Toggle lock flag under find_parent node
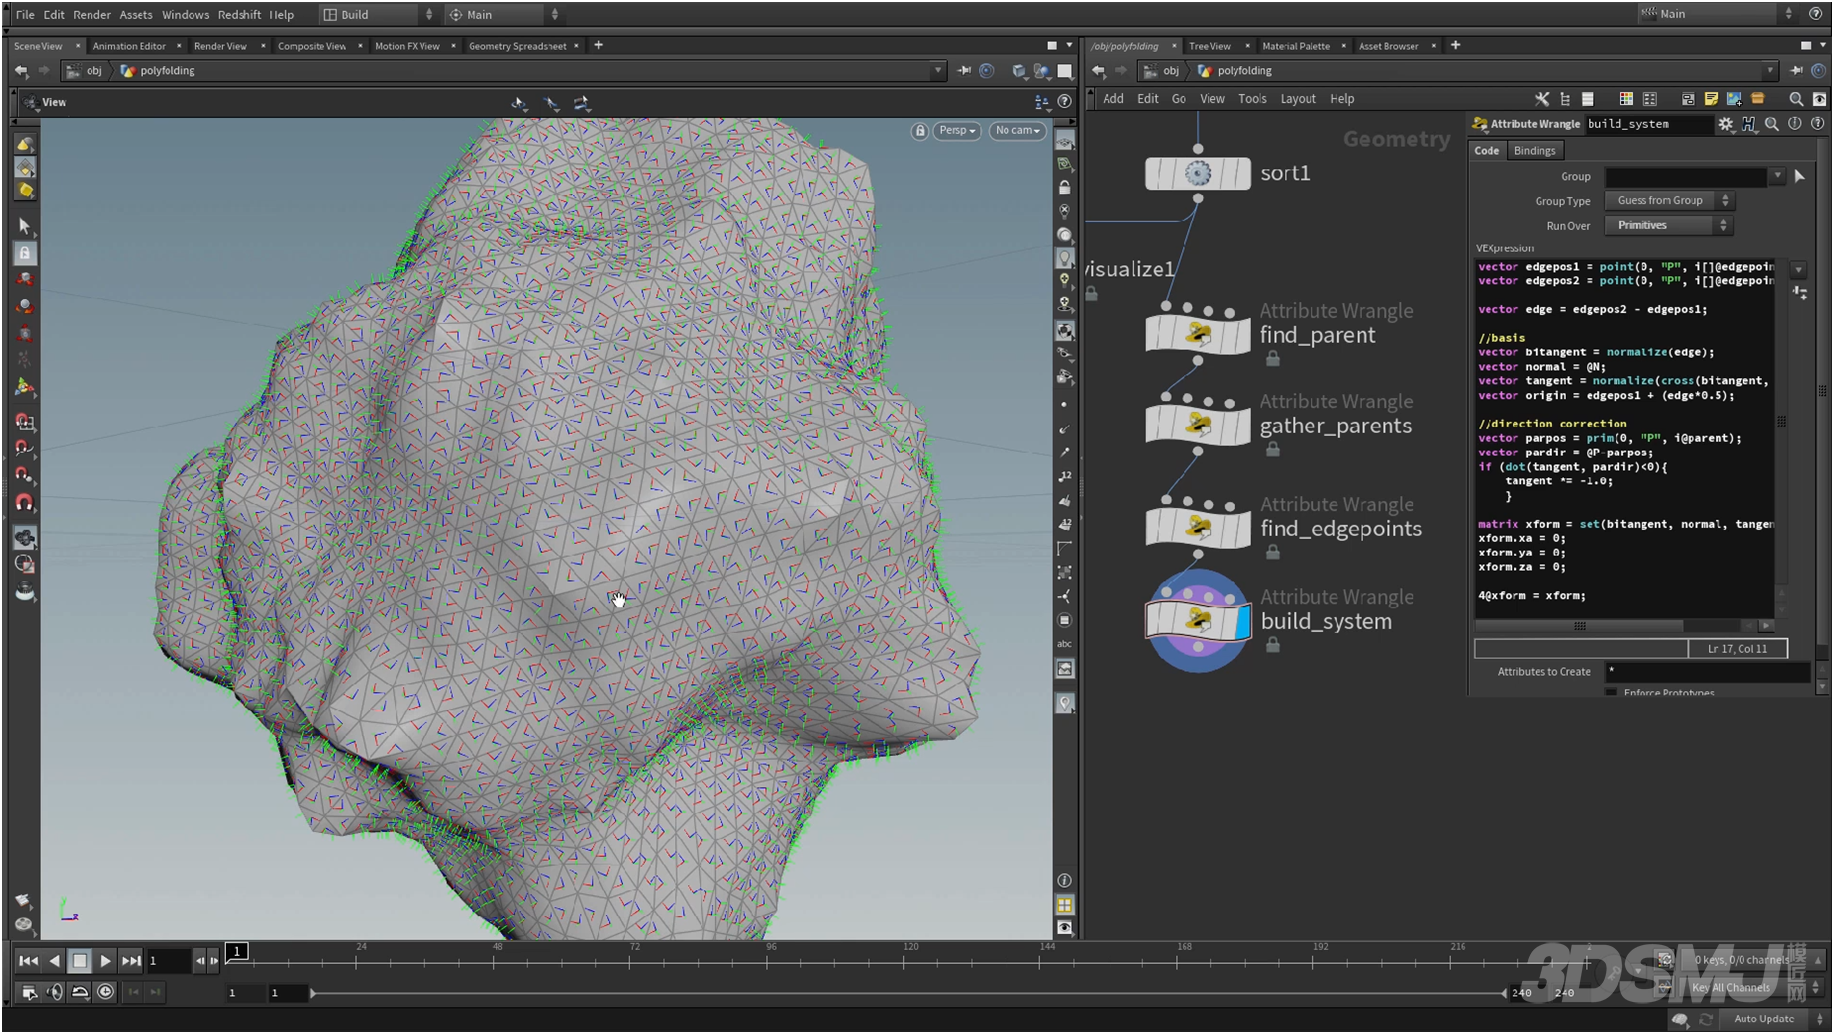Viewport: 1834px width, 1034px height. pos(1273,359)
